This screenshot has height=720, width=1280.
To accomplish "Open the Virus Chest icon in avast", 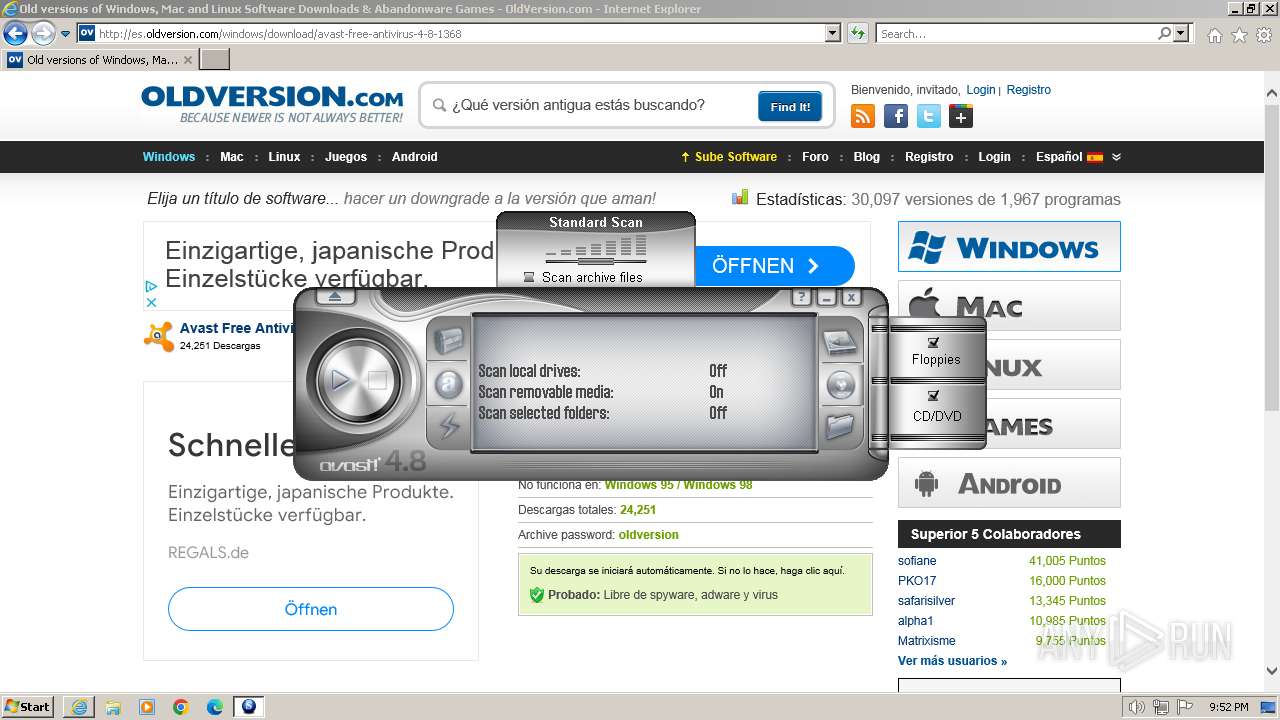I will pyautogui.click(x=449, y=343).
